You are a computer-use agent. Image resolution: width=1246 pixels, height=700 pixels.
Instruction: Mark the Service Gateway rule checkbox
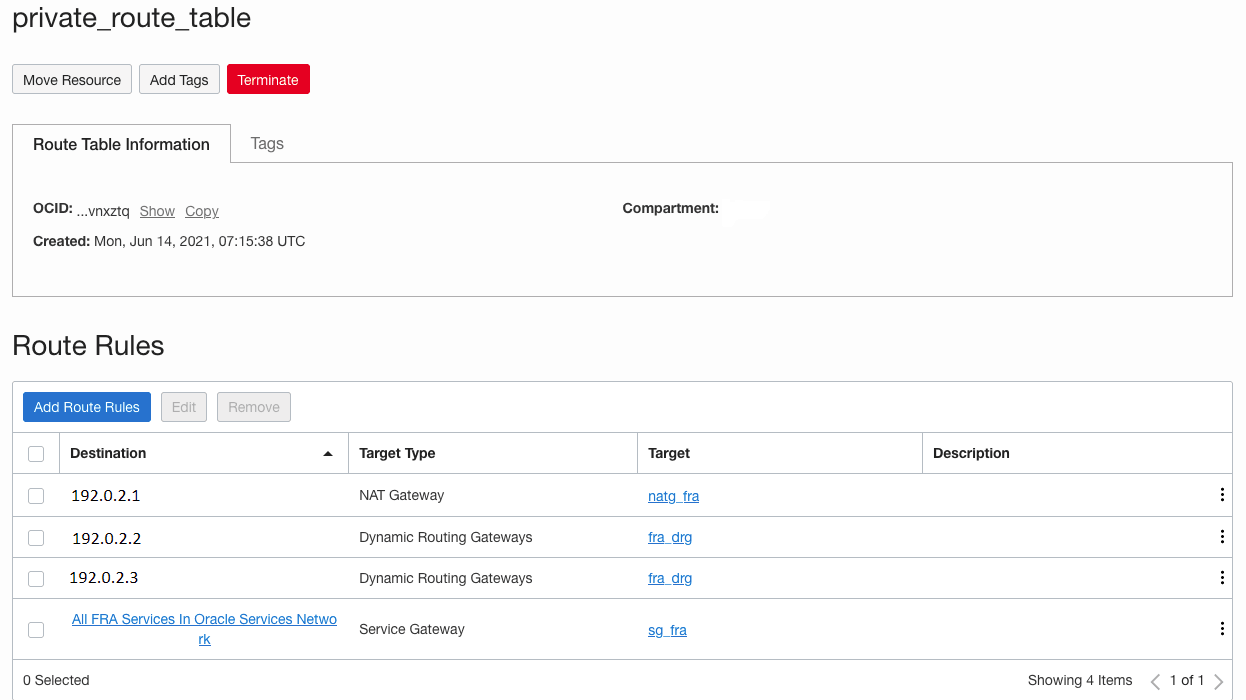[36, 630]
